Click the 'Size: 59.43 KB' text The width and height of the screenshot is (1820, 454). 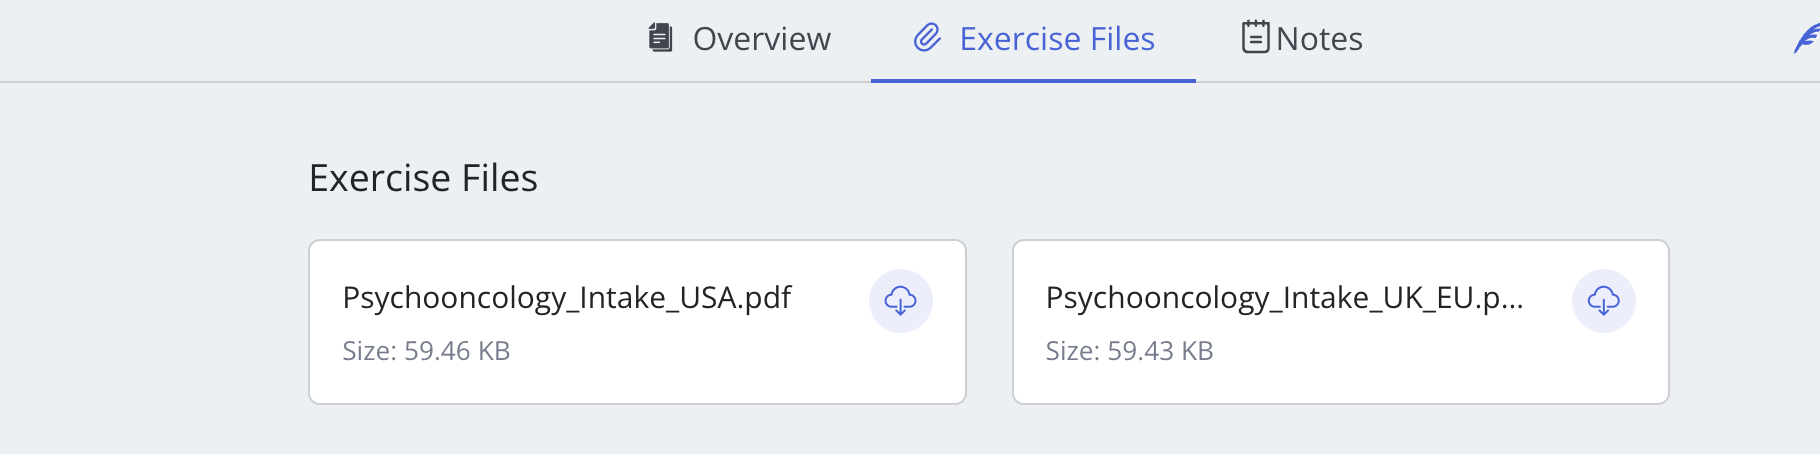pyautogui.click(x=1129, y=351)
